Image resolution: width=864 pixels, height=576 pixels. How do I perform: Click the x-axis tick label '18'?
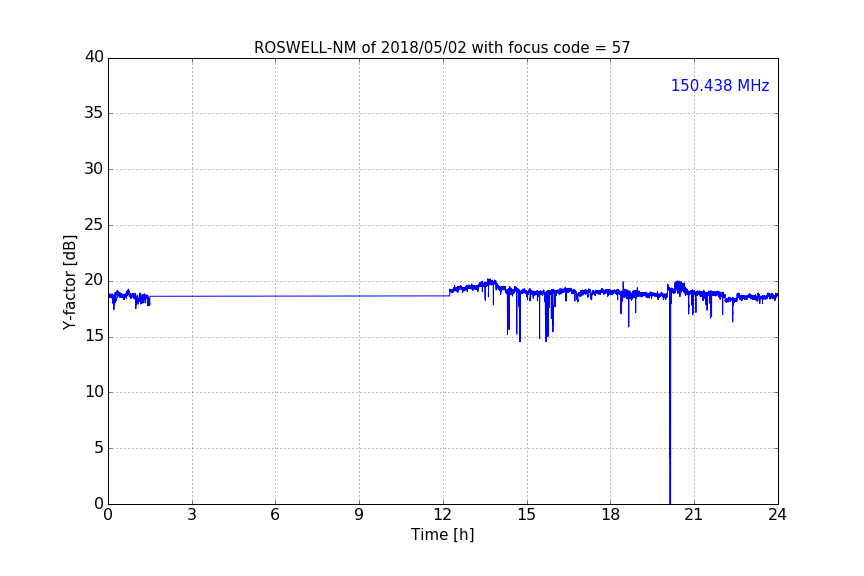coord(611,515)
